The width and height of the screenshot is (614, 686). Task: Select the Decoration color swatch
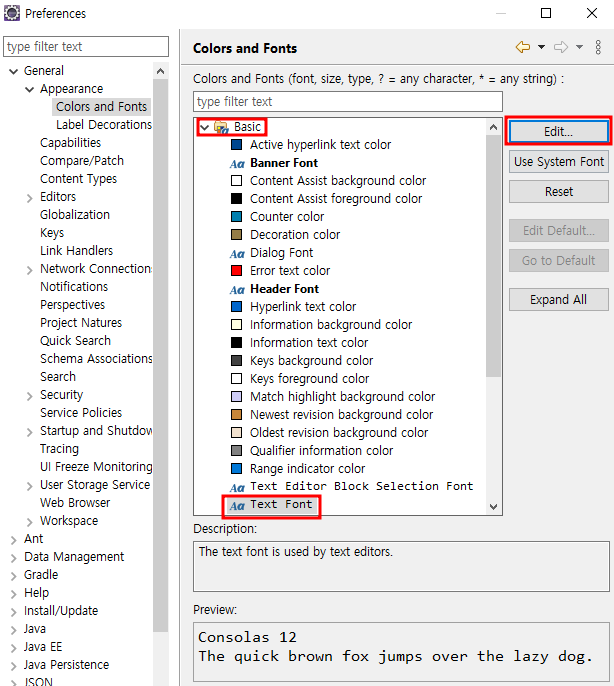click(236, 234)
